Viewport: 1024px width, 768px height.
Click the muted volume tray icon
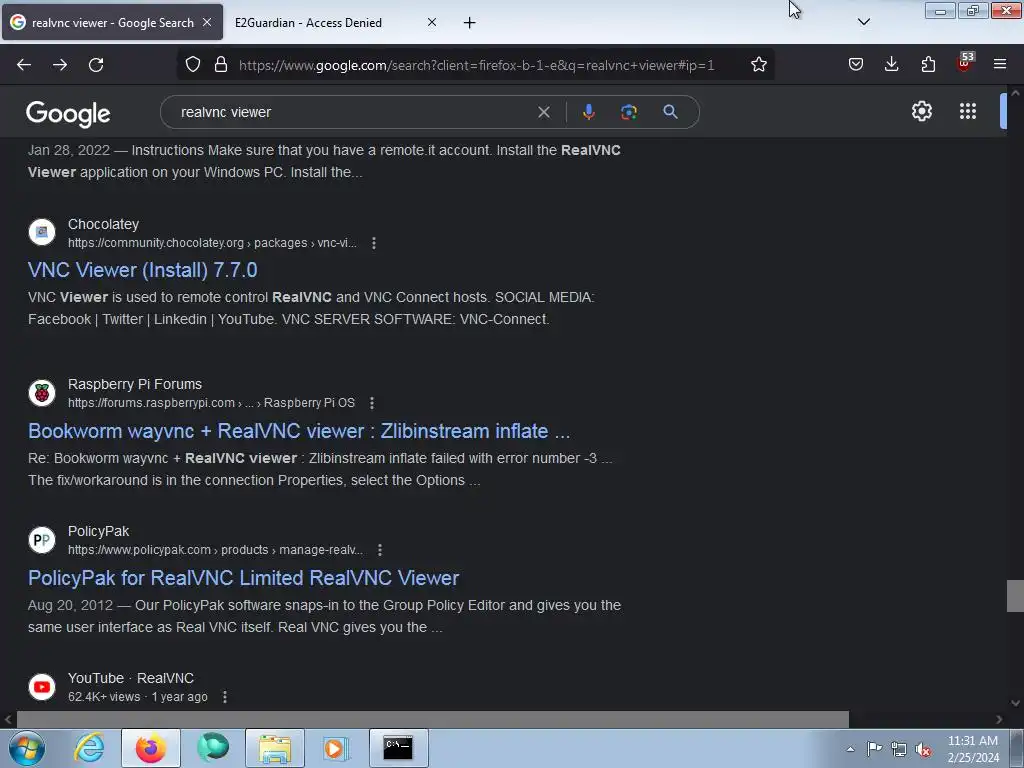coord(923,749)
